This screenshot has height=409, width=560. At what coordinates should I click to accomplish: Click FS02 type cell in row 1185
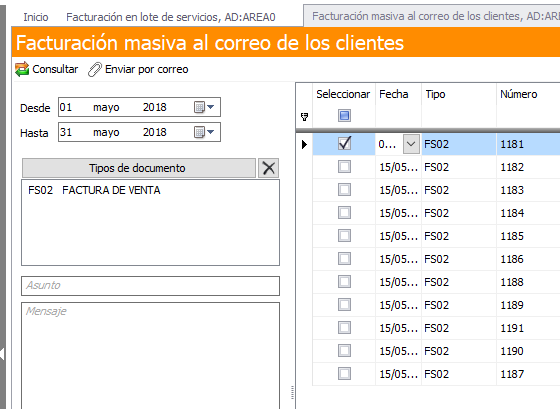coord(459,236)
